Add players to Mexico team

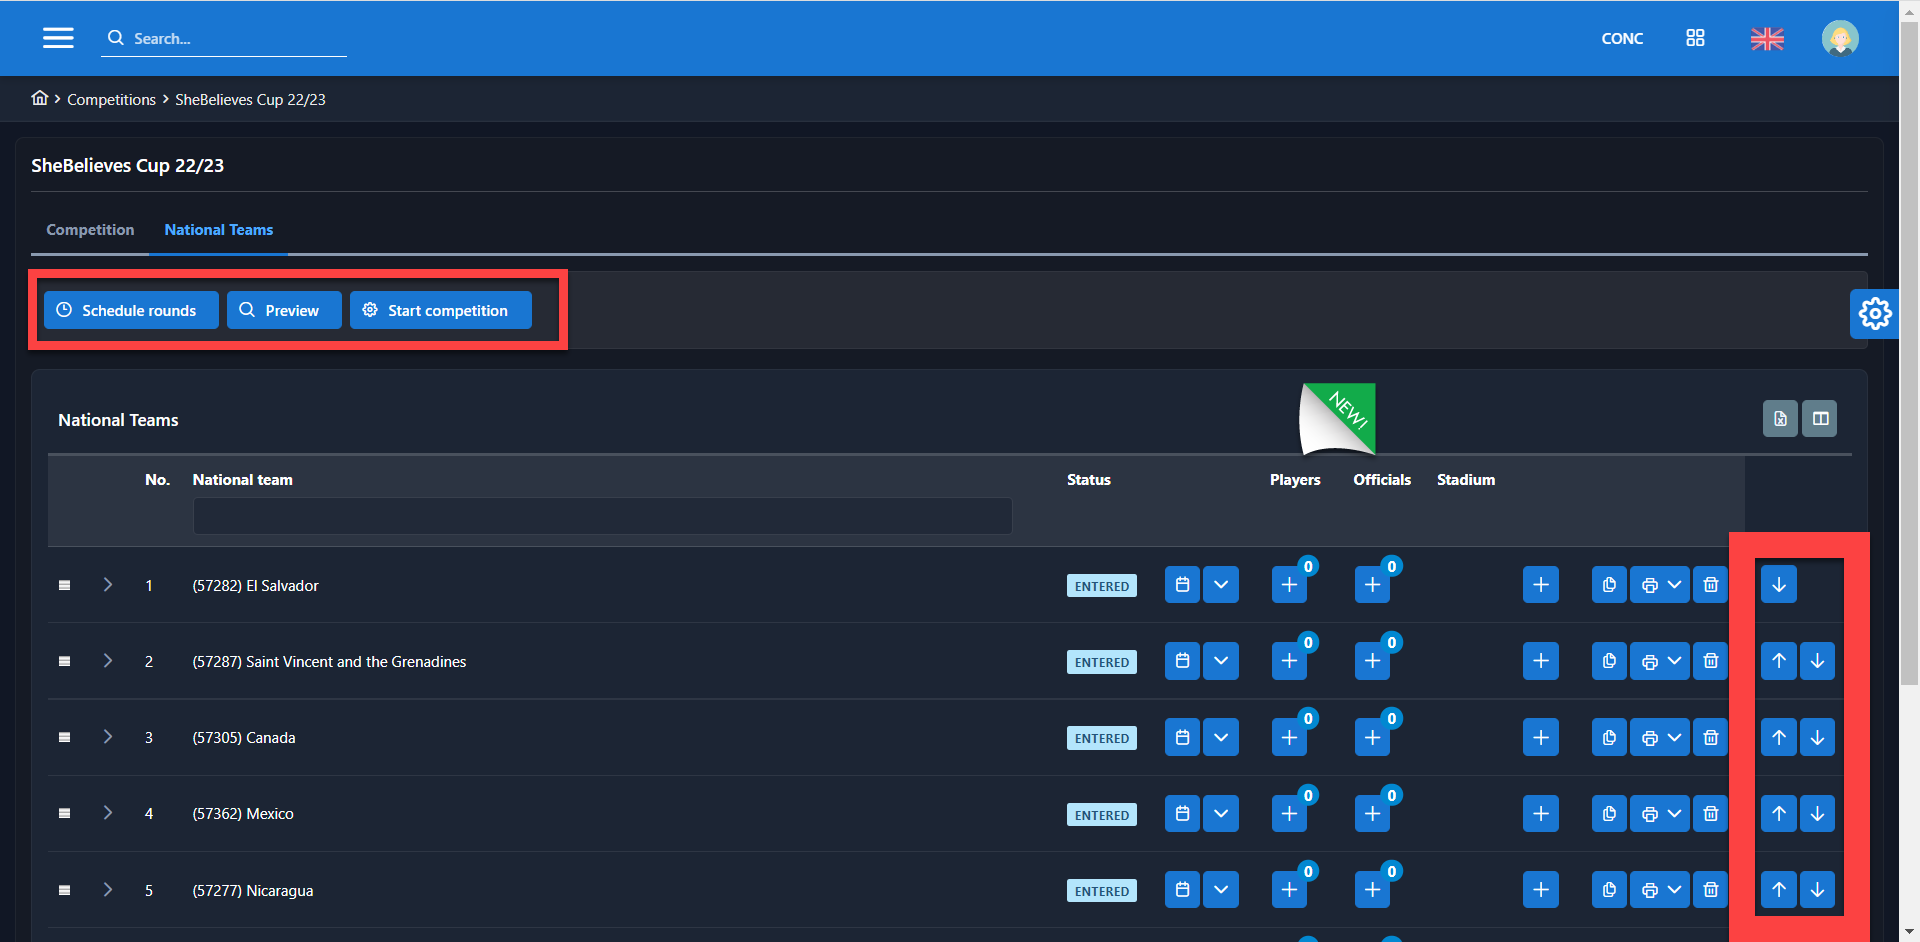point(1289,814)
